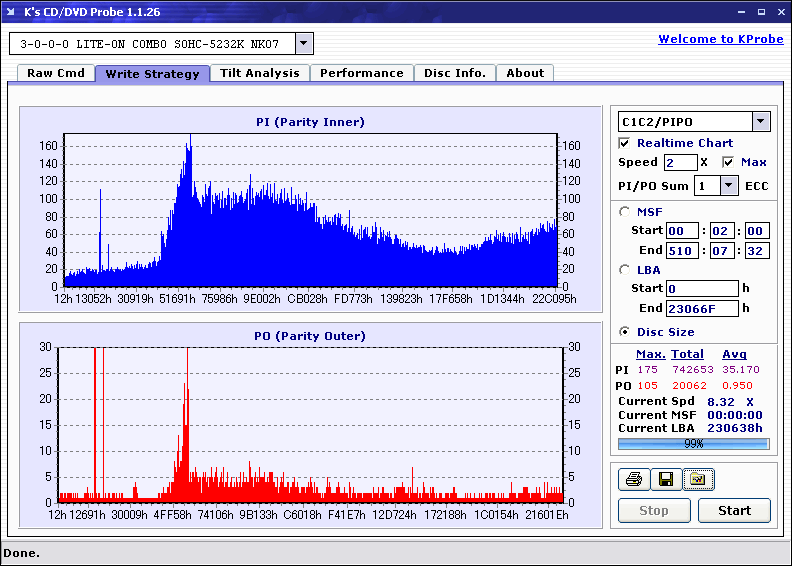The width and height of the screenshot is (792, 566).
Task: Click the 99% scan progress bar
Action: [694, 444]
